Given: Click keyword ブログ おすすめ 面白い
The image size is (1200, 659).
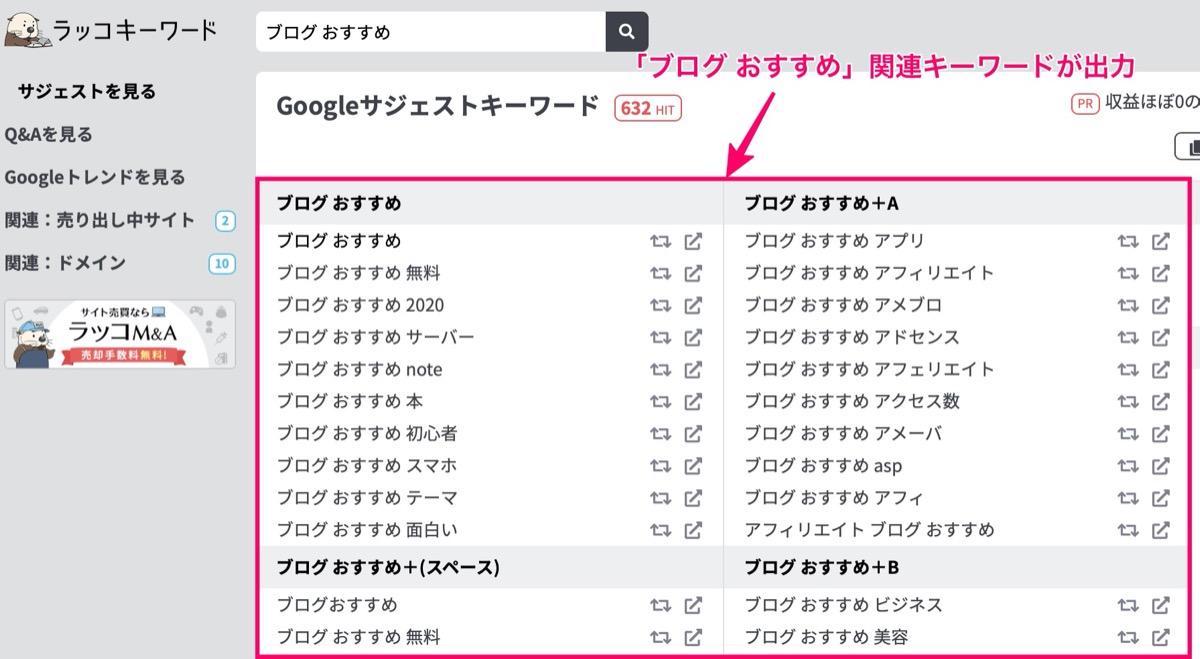Looking at the screenshot, I should tap(367, 529).
